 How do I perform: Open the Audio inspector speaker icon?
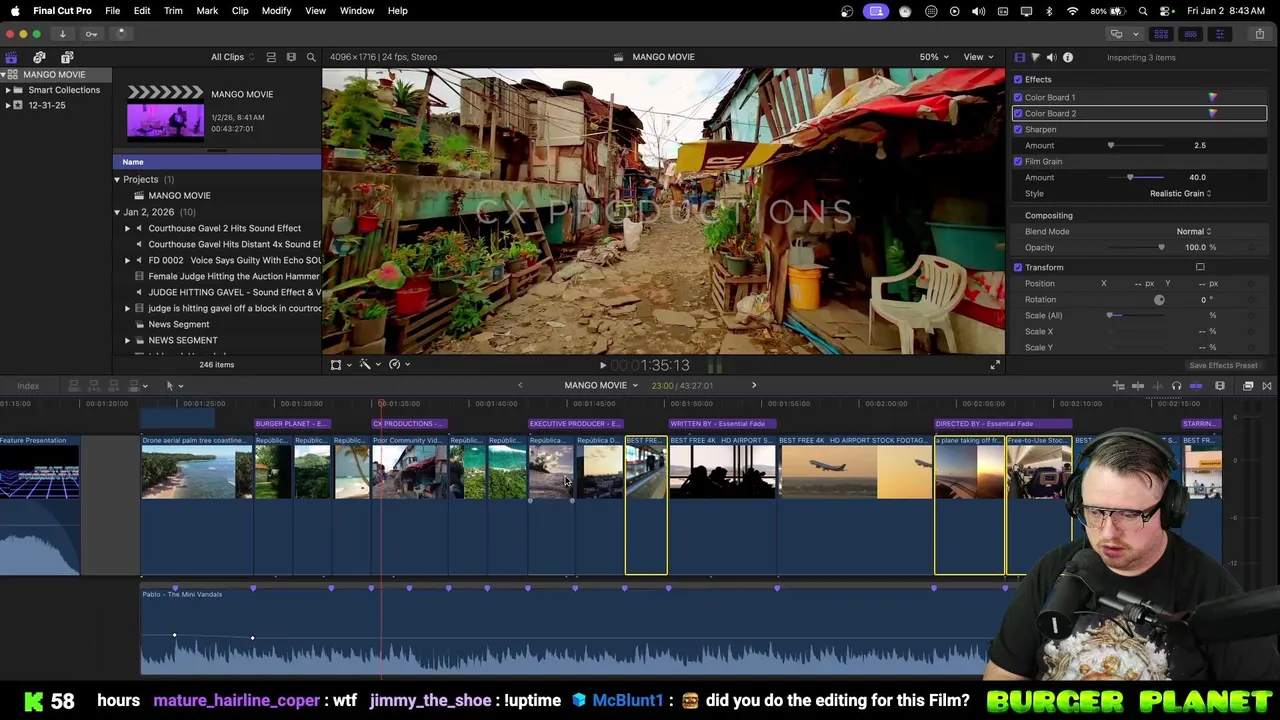(1051, 57)
